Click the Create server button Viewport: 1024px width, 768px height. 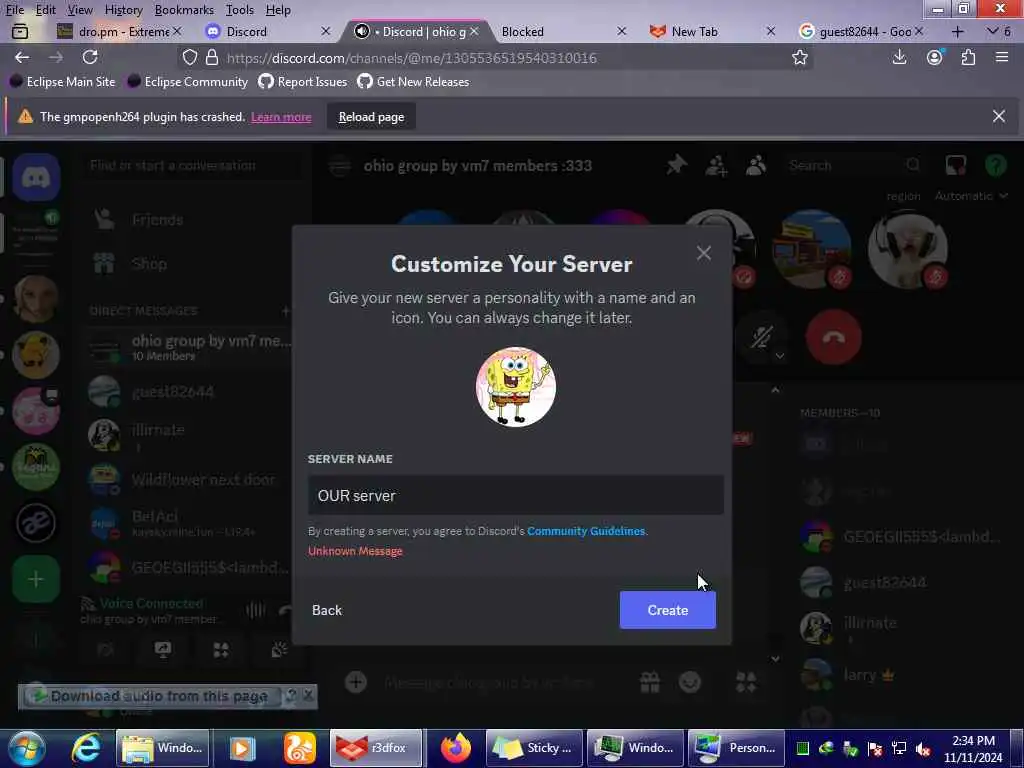tap(667, 610)
